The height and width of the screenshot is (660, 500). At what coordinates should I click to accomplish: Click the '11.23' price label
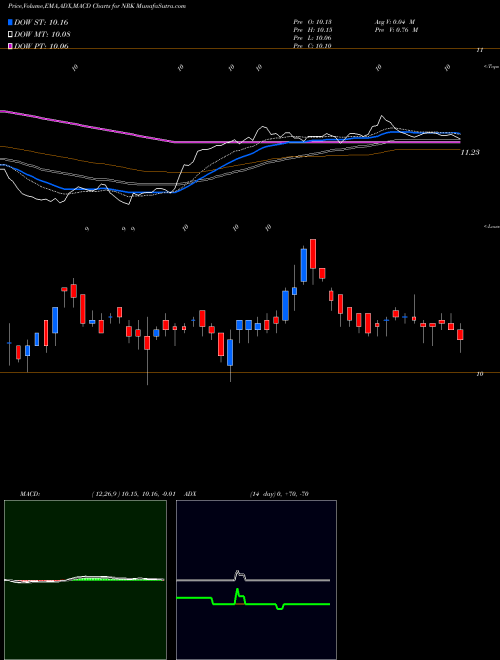pos(470,153)
